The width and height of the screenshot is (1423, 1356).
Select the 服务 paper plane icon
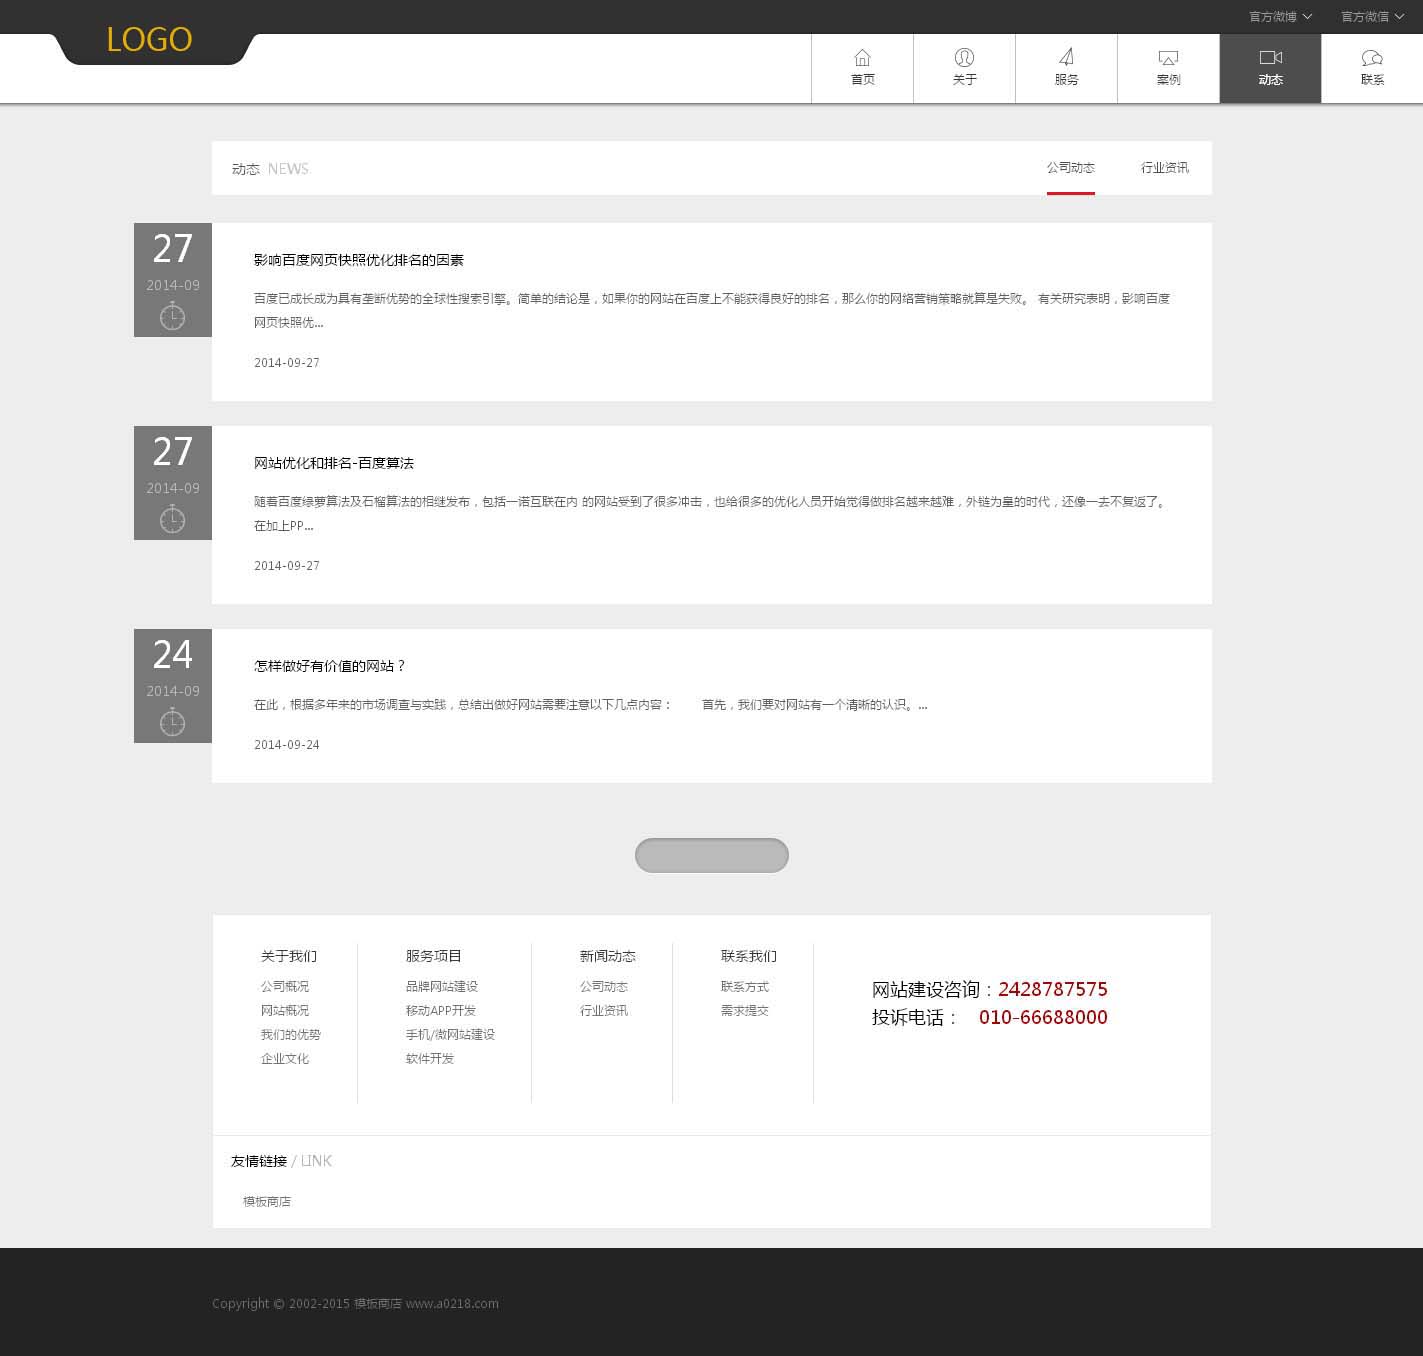[x=1066, y=58]
